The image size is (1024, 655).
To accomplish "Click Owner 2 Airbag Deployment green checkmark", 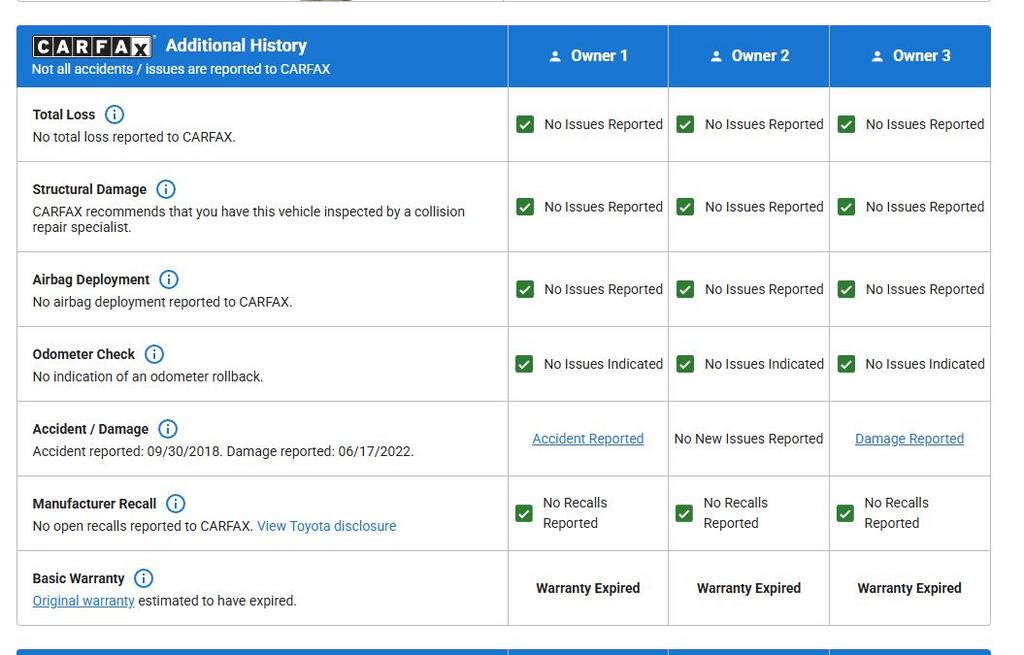I will click(x=685, y=290).
